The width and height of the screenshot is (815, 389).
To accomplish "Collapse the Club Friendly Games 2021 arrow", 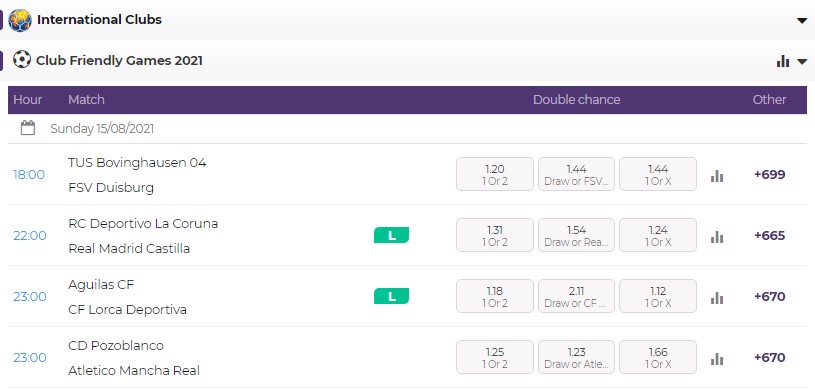I will coord(801,61).
